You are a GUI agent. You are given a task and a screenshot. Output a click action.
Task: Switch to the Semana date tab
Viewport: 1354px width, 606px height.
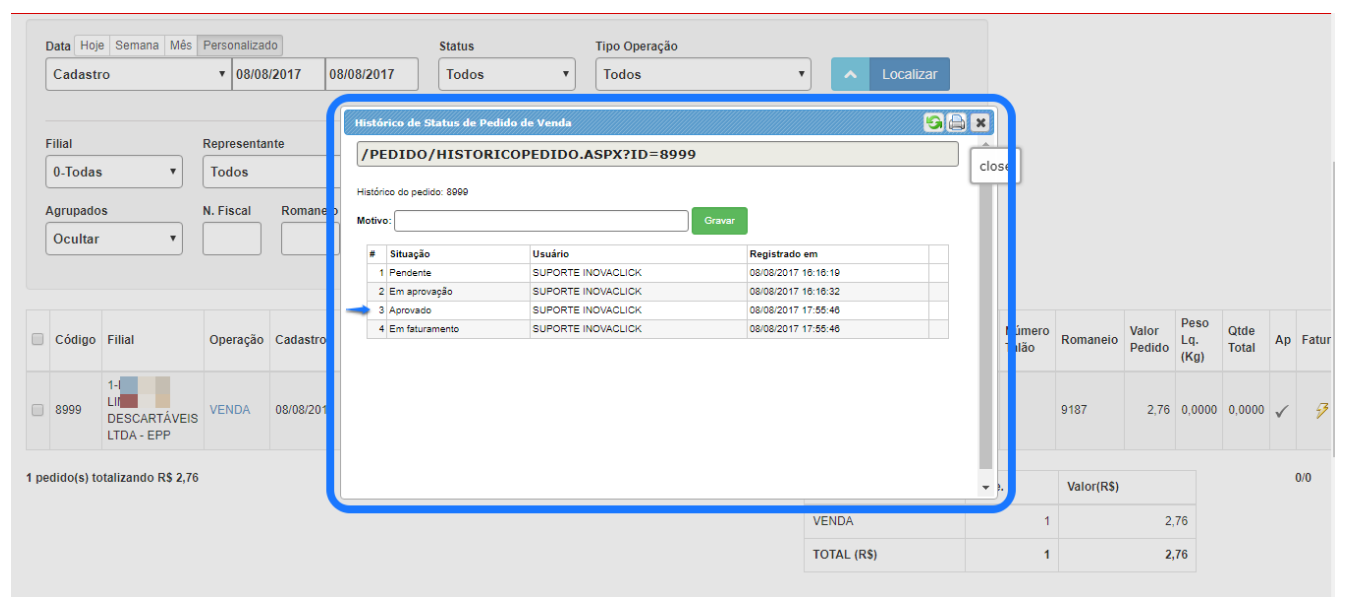coord(137,46)
